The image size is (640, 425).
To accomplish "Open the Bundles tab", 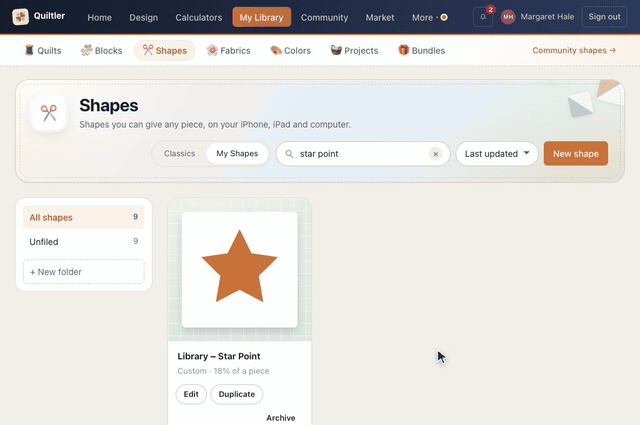I will (422, 51).
